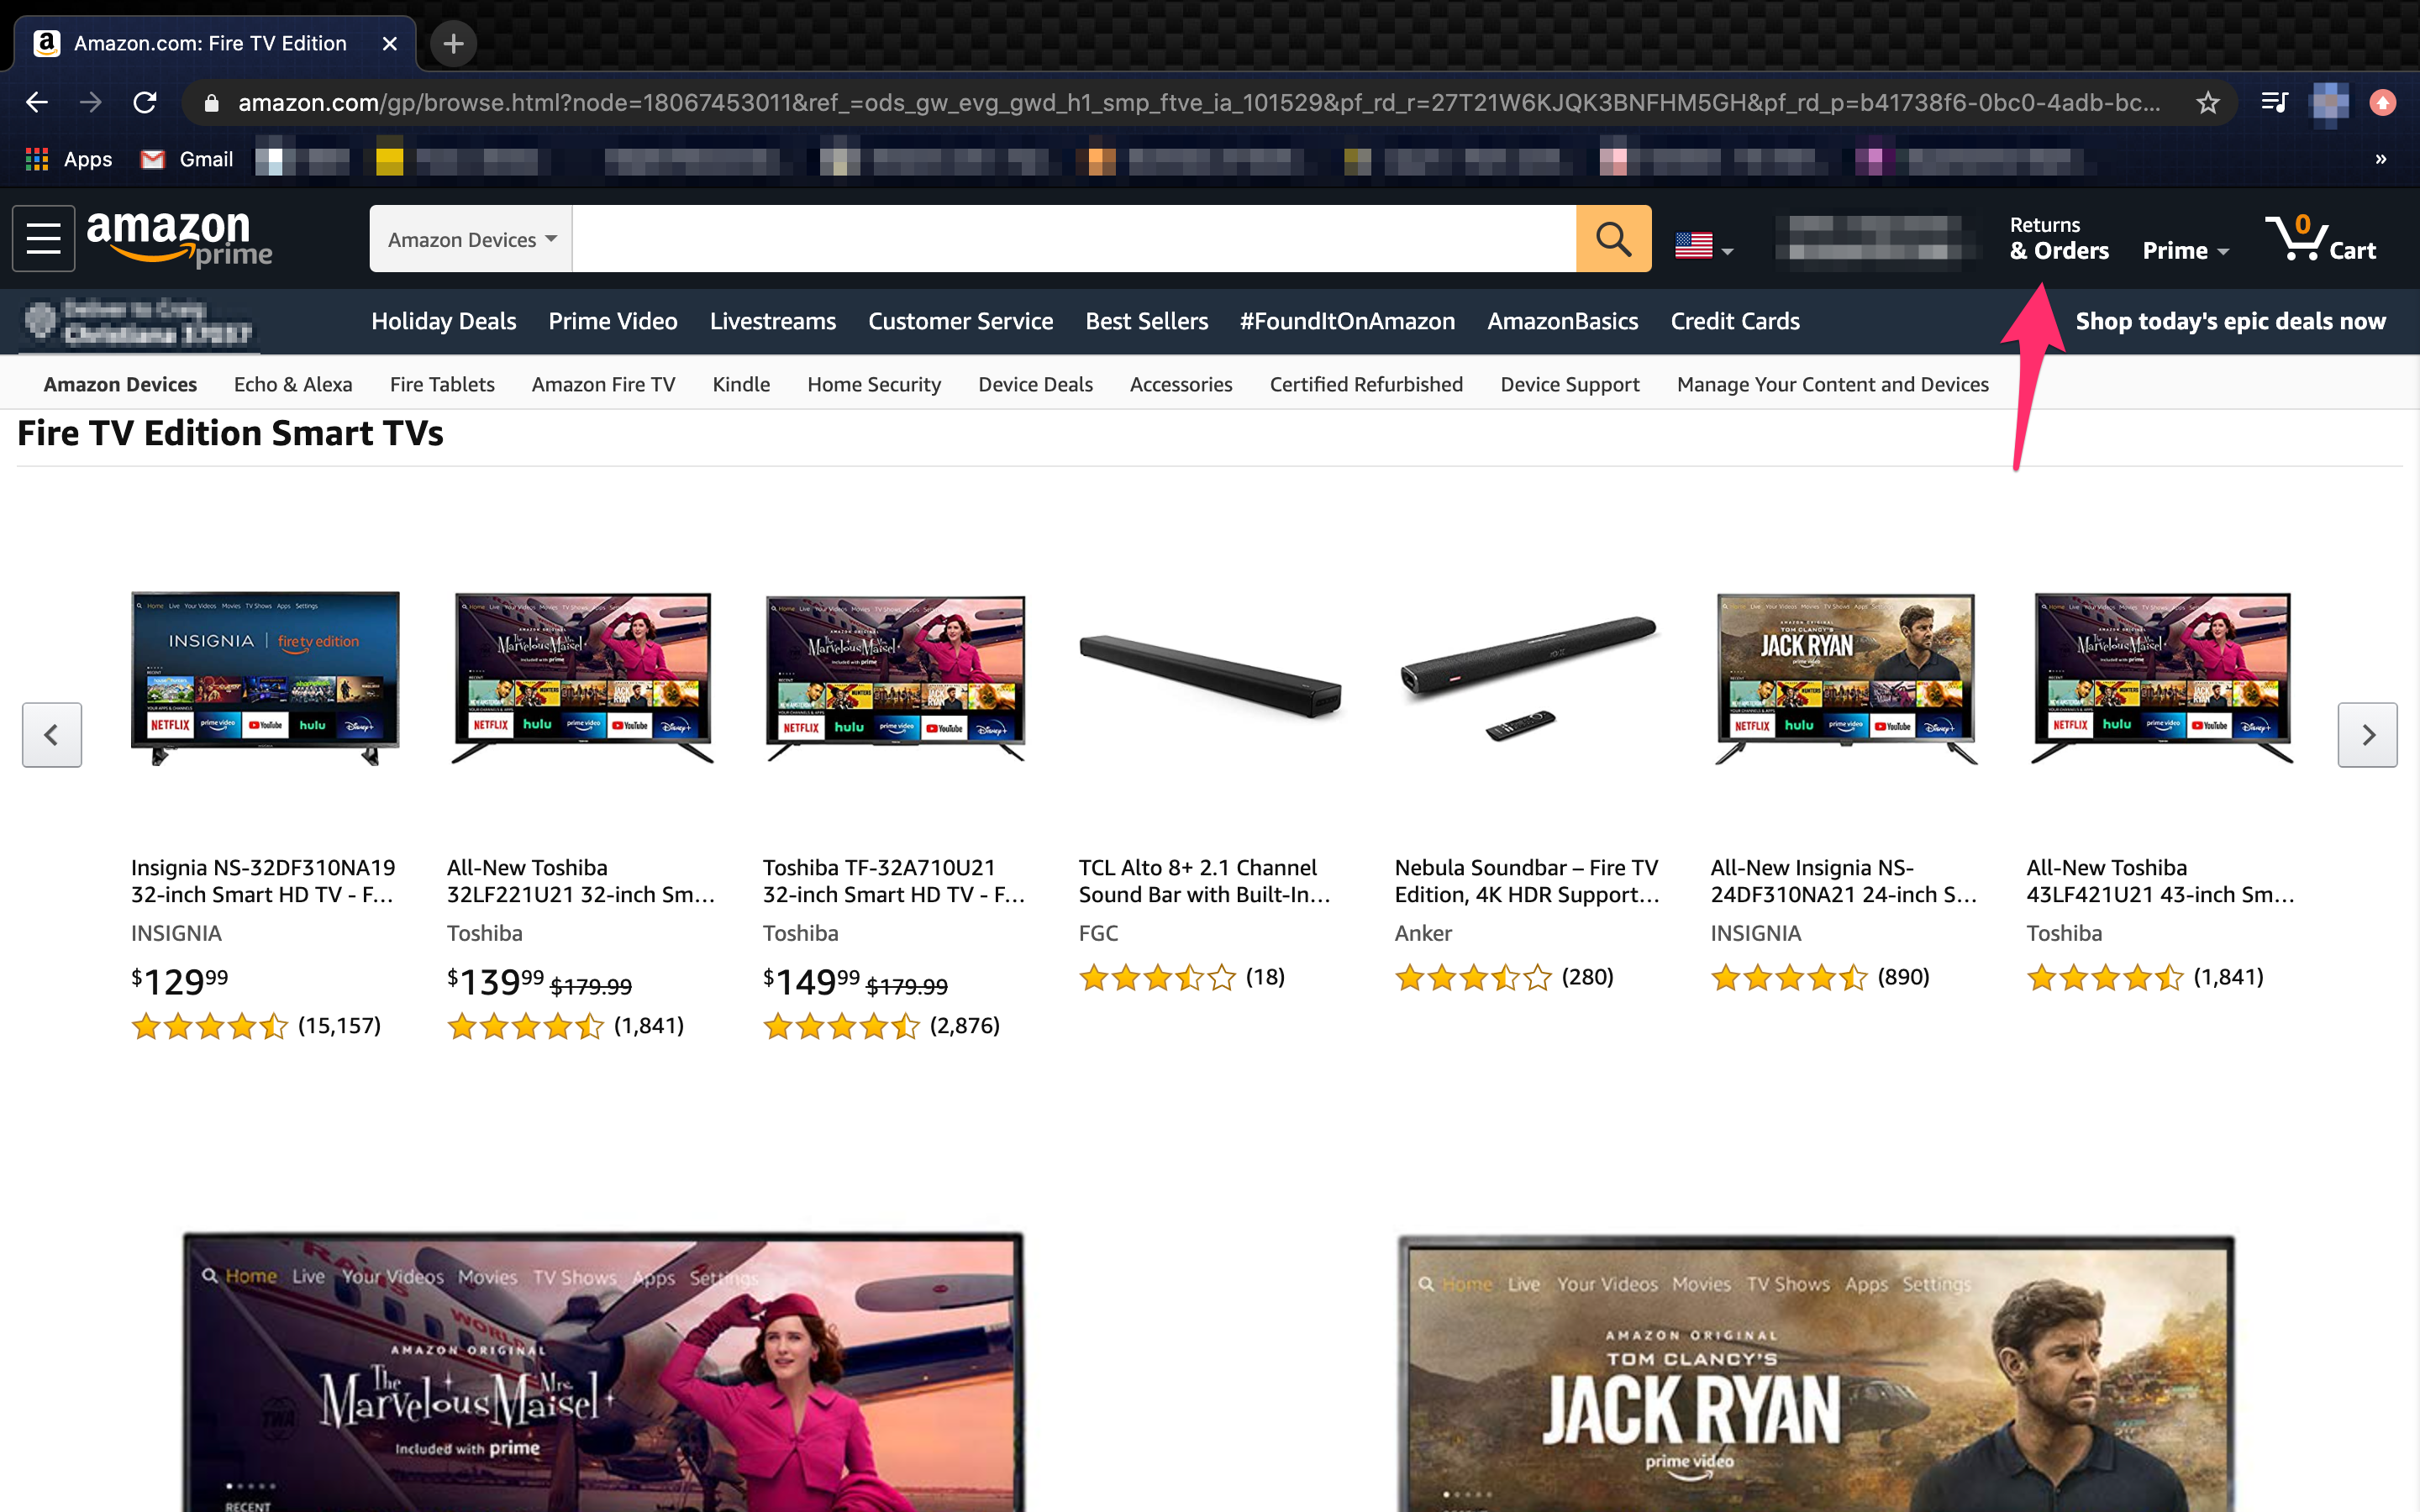2420x1512 pixels.
Task: Bookmark page with the star icon
Action: 2208,102
